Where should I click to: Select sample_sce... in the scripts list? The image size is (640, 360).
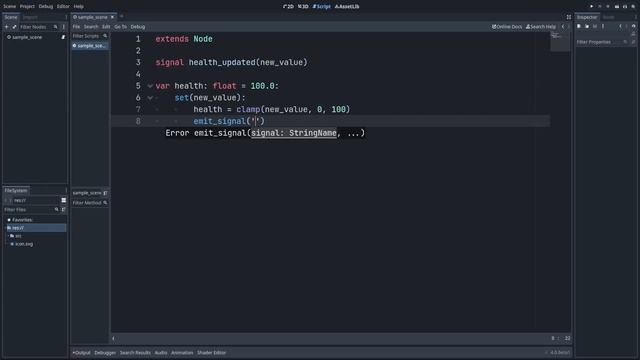click(89, 46)
